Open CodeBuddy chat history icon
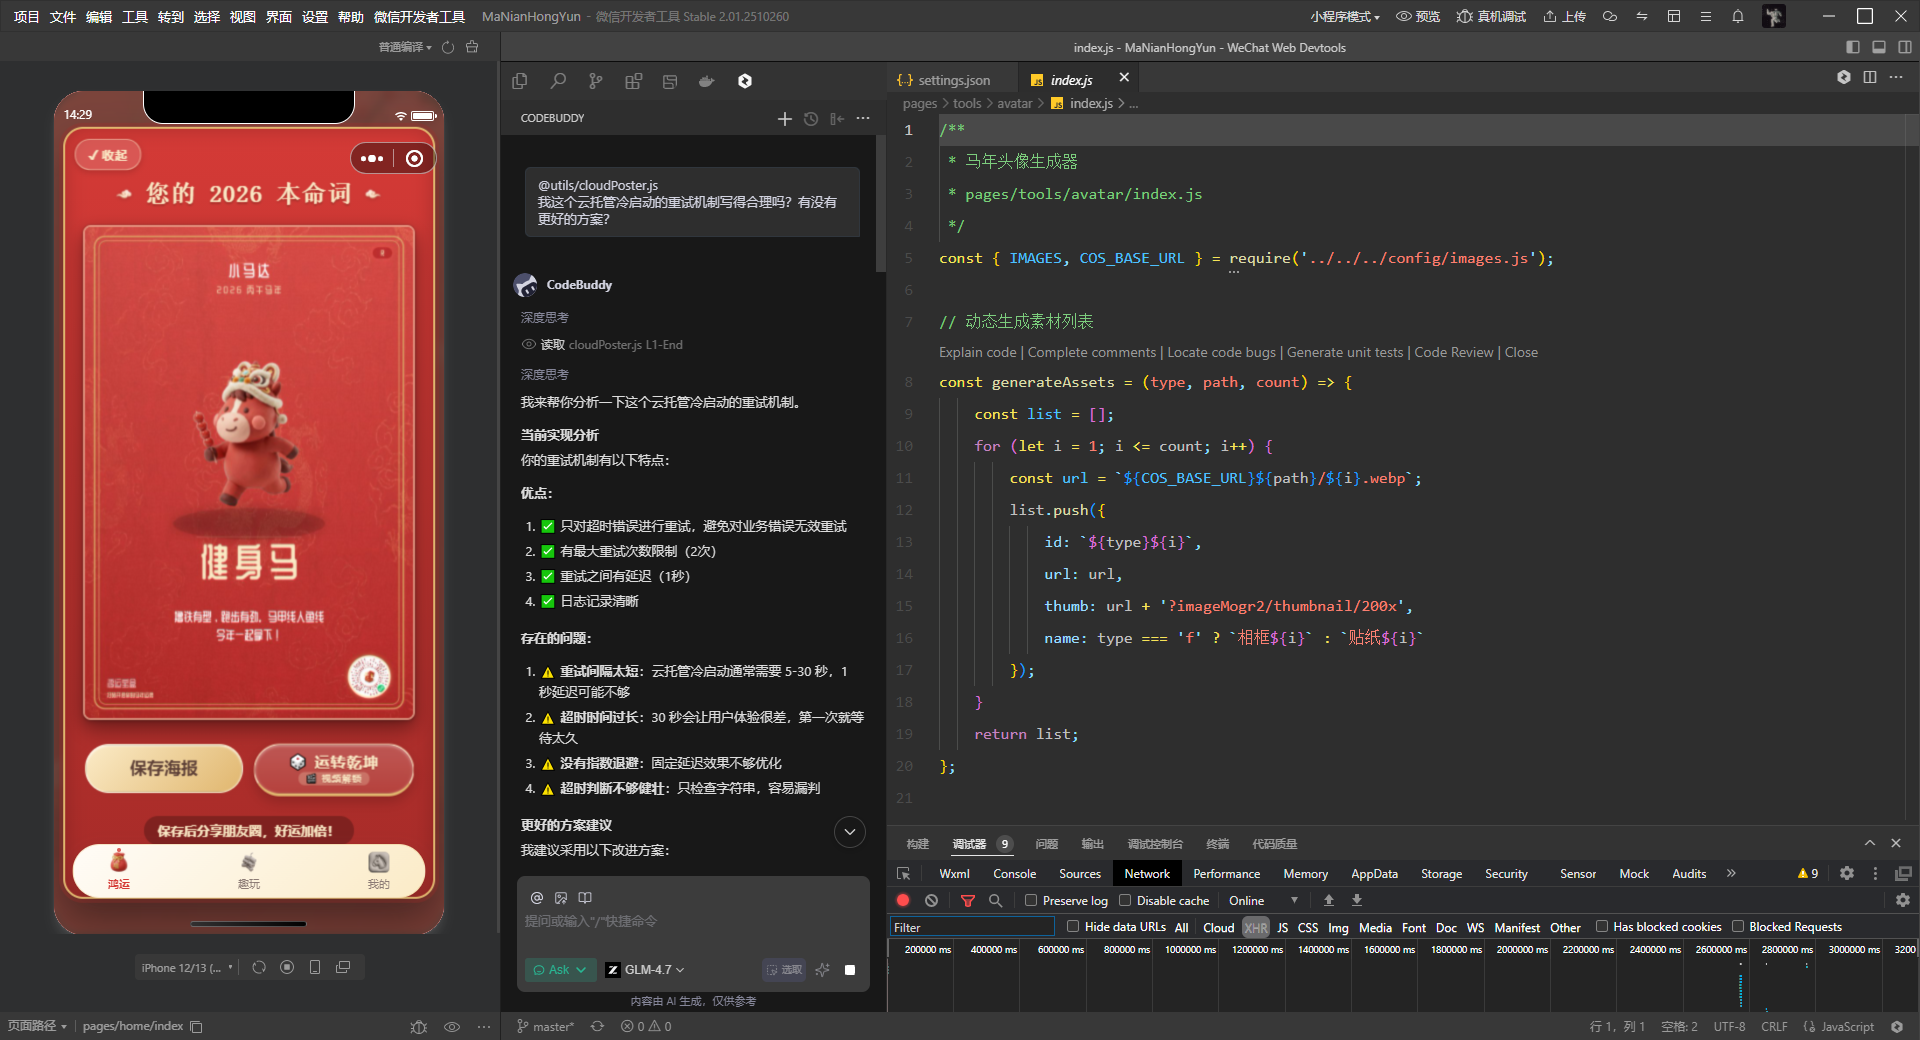This screenshot has height=1040, width=1920. (811, 119)
